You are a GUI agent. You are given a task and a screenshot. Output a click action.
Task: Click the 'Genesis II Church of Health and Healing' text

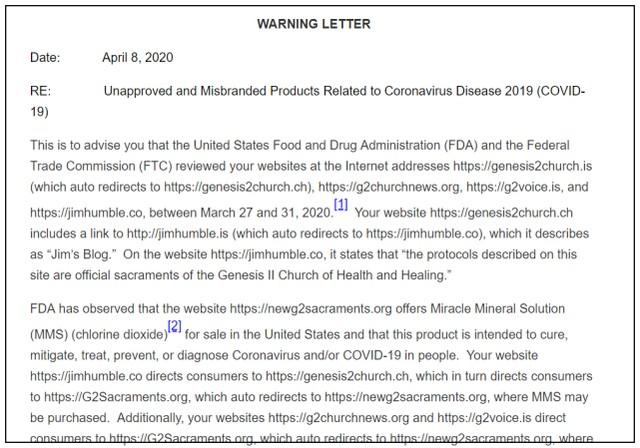tap(331, 275)
